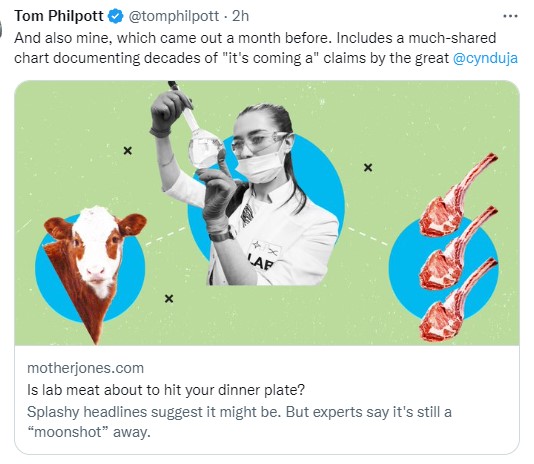Click the blue verified badge
Screen dimensions: 534x464
coord(115,16)
